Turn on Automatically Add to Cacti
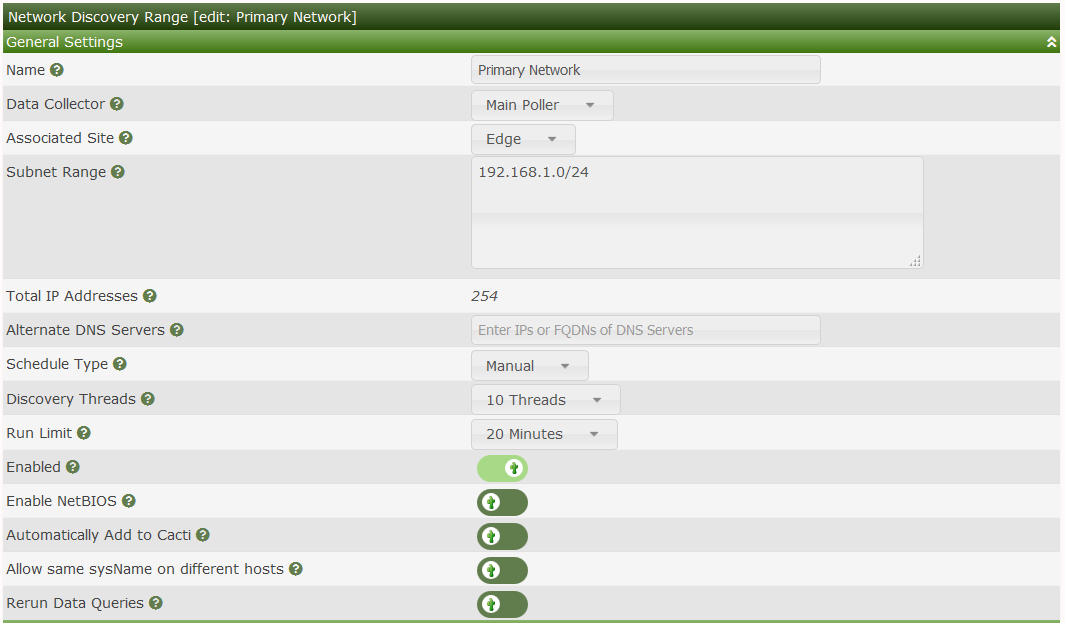 tap(502, 536)
